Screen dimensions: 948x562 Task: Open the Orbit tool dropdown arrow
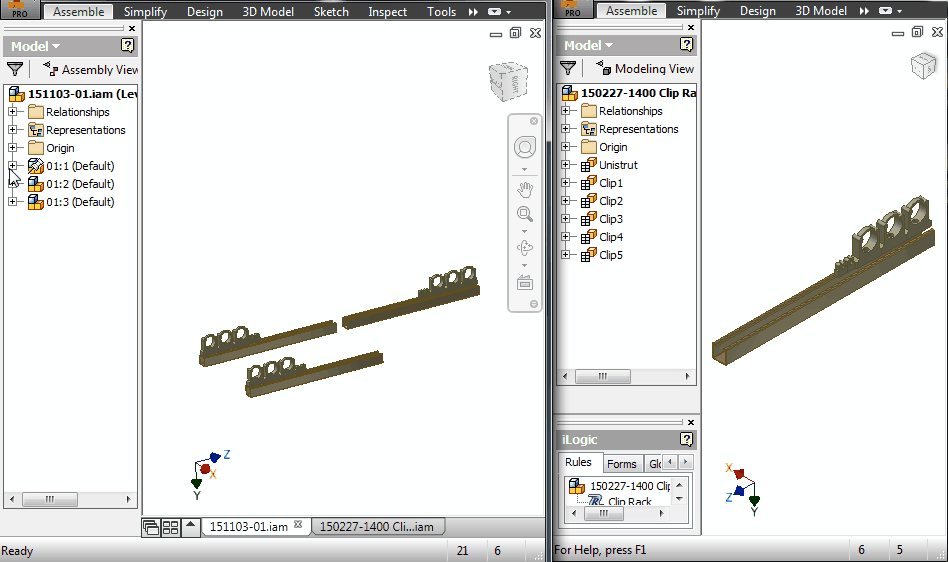pos(524,265)
